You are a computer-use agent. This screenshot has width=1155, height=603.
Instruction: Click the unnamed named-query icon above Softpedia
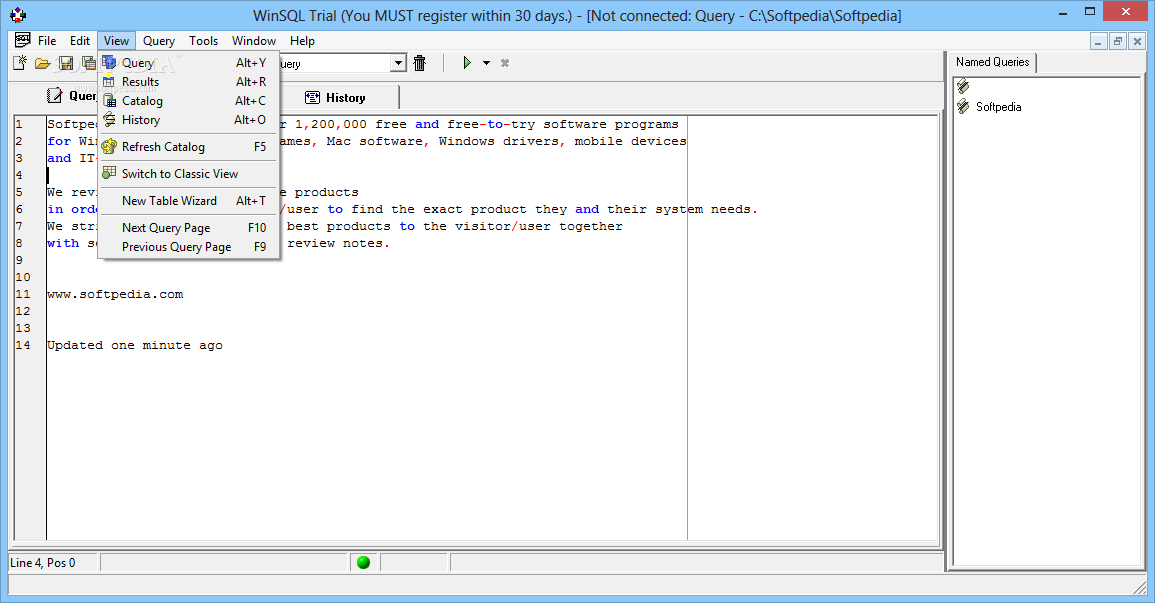(x=963, y=87)
